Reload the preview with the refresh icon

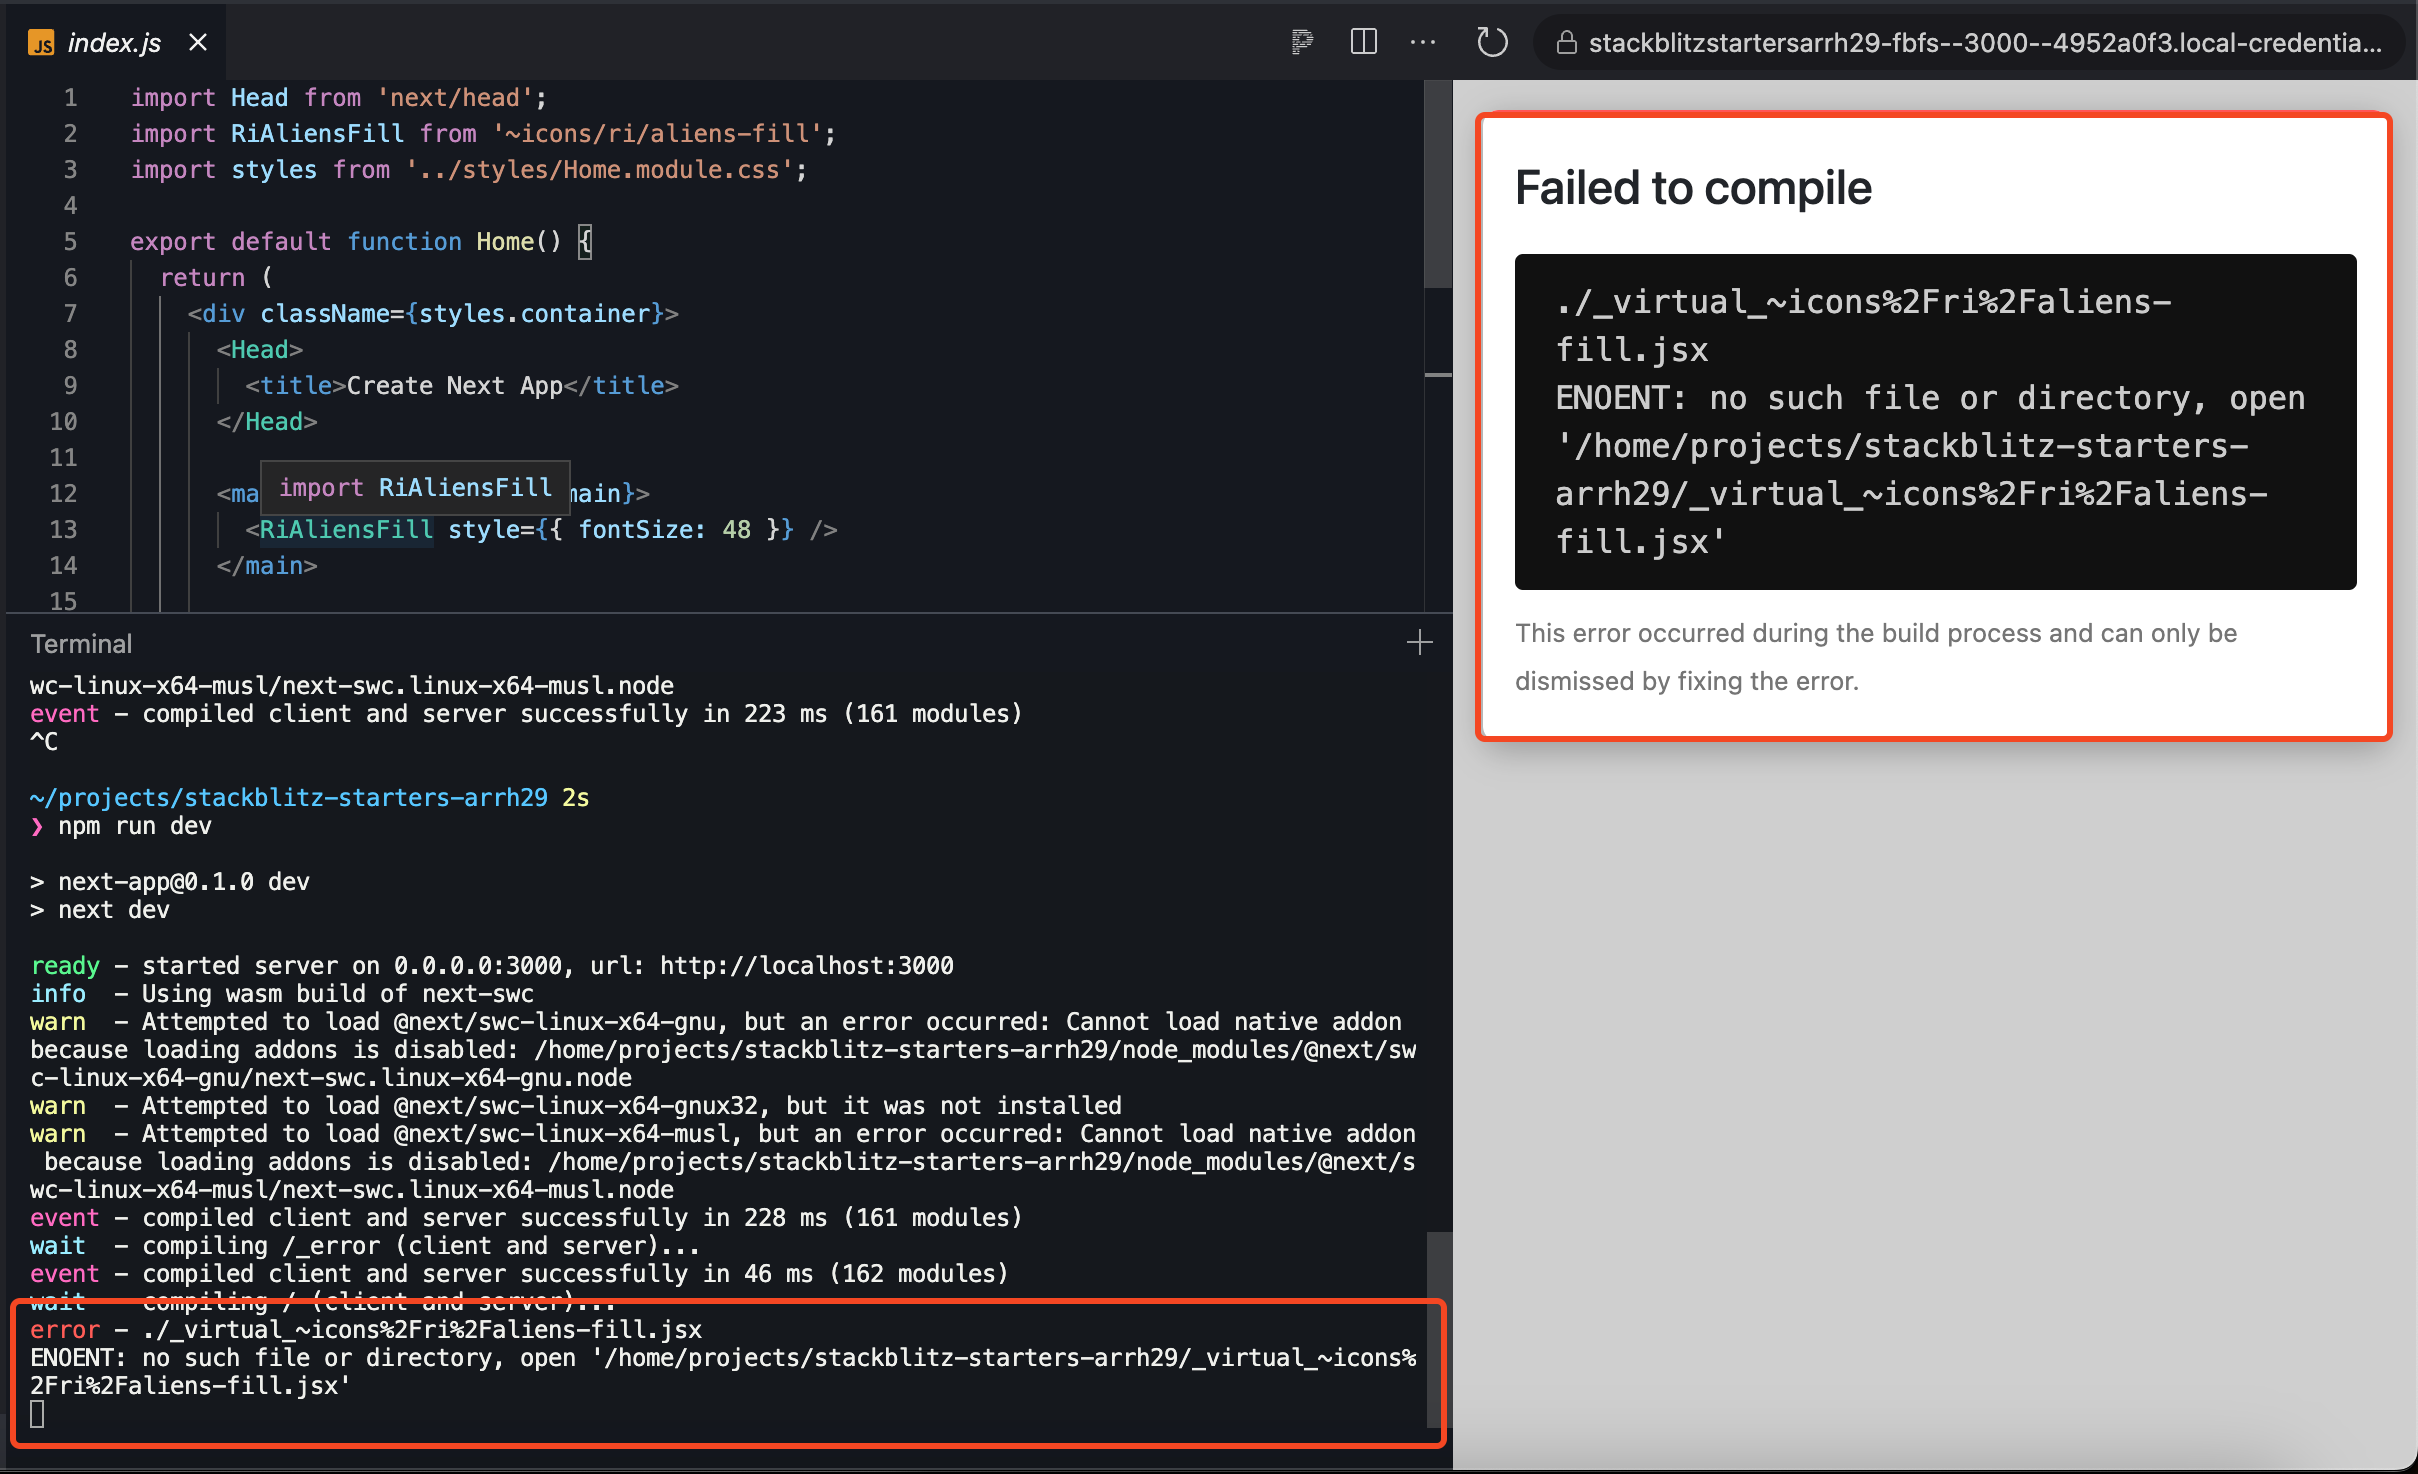tap(1491, 42)
